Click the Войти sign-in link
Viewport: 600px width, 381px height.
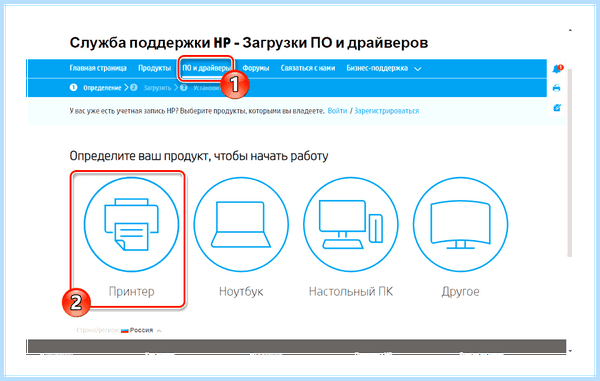click(337, 111)
